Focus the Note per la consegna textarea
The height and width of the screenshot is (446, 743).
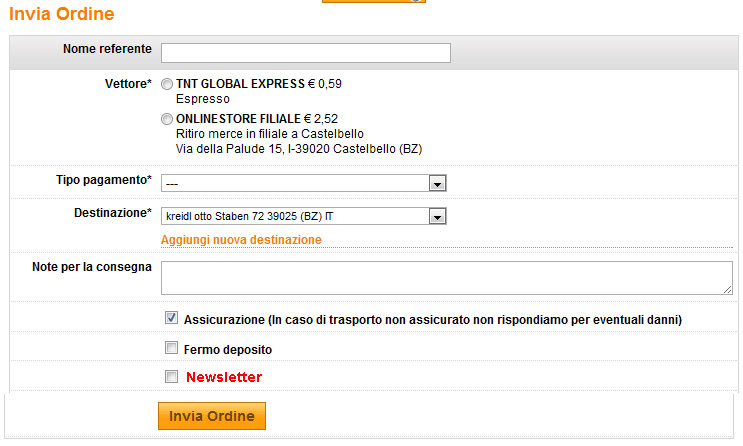(x=446, y=277)
